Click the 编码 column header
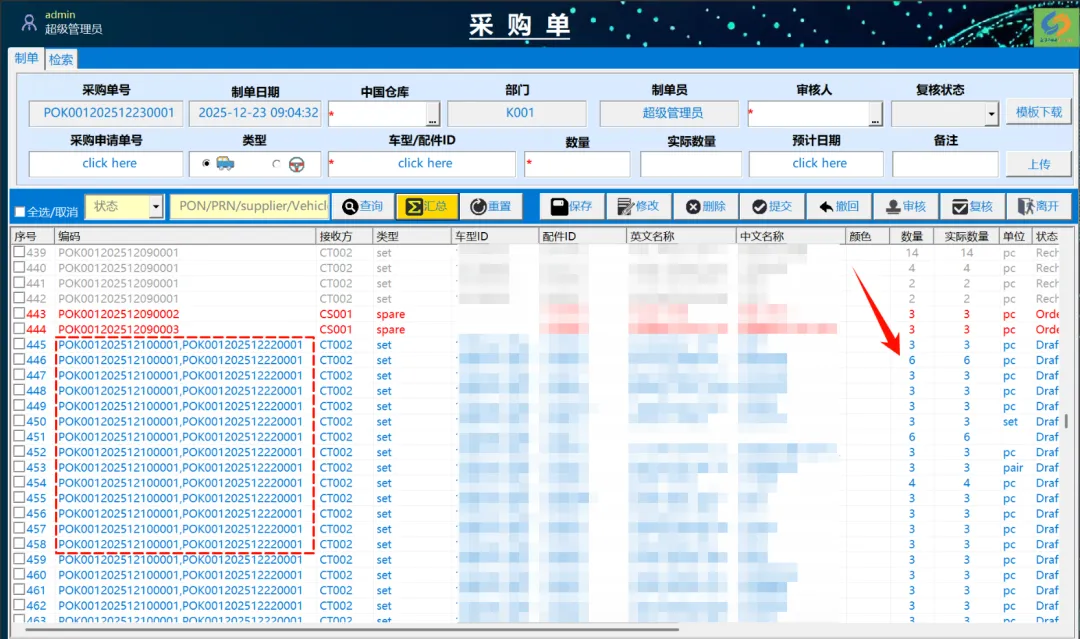 tap(186, 236)
